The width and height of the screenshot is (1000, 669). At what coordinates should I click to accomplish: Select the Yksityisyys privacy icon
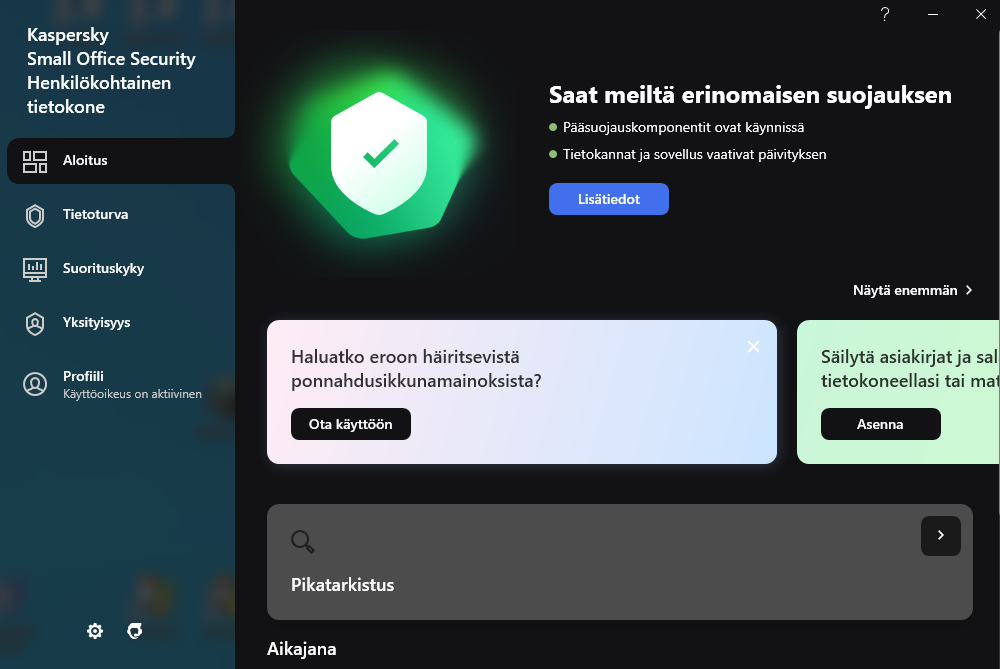point(35,323)
